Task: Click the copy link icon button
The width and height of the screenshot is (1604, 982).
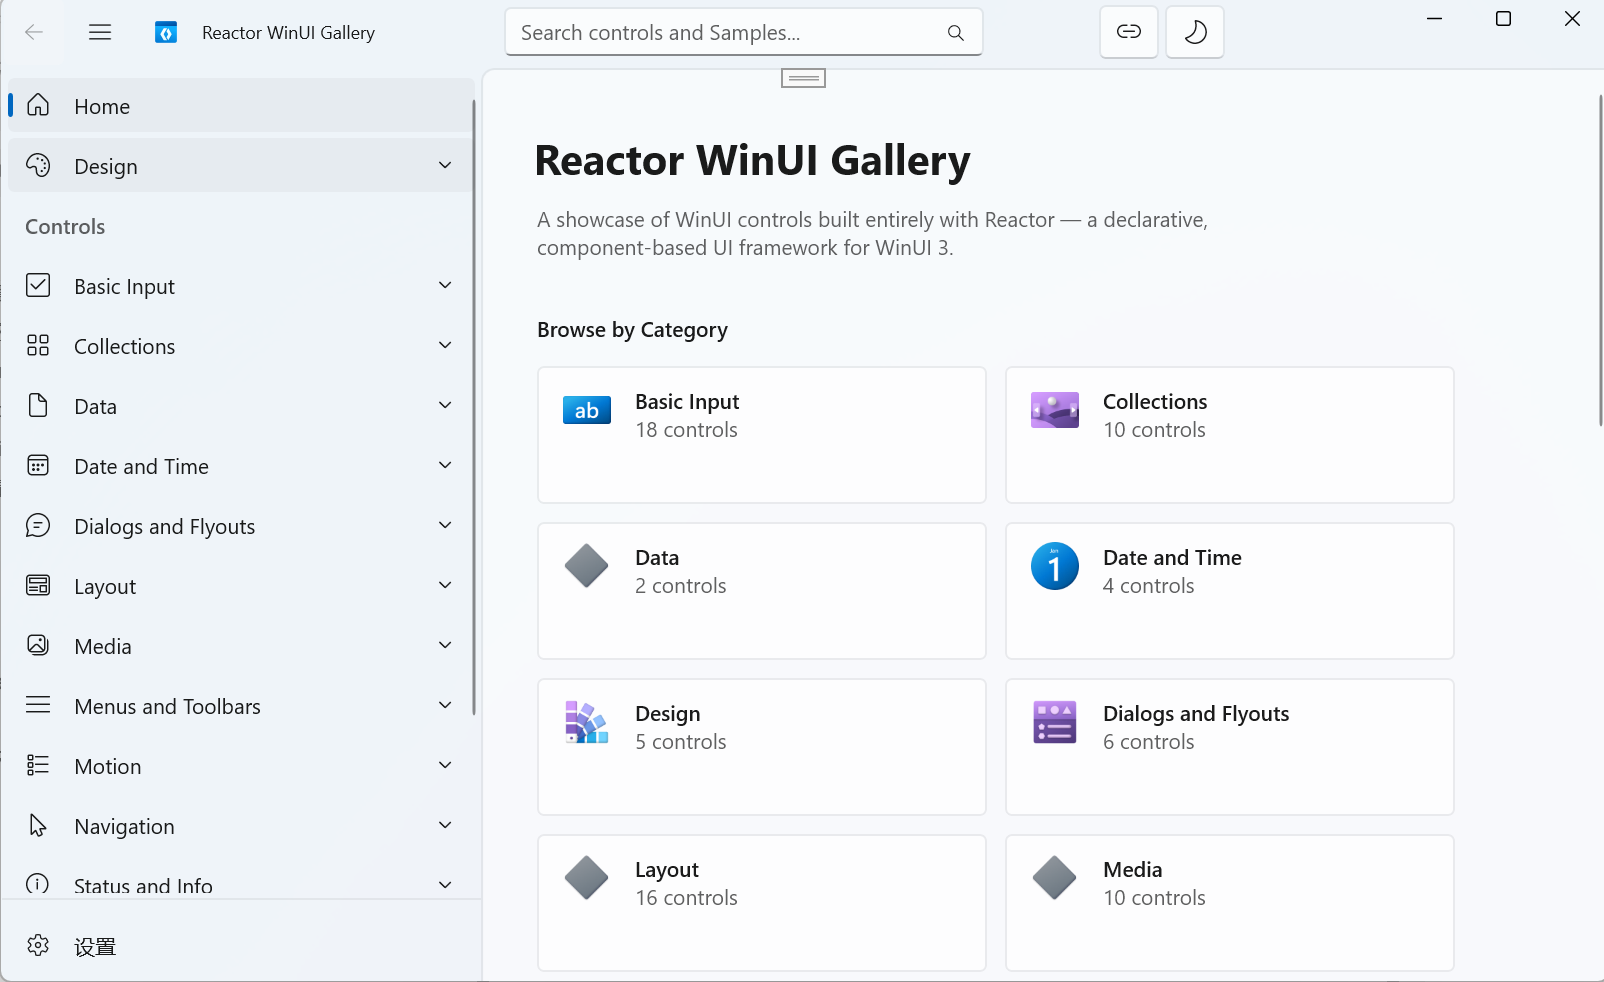Action: coord(1129,32)
